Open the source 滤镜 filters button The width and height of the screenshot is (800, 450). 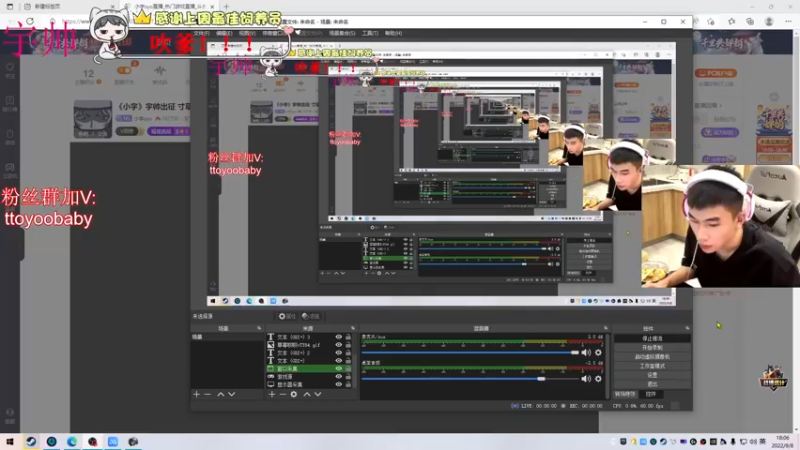click(310, 316)
